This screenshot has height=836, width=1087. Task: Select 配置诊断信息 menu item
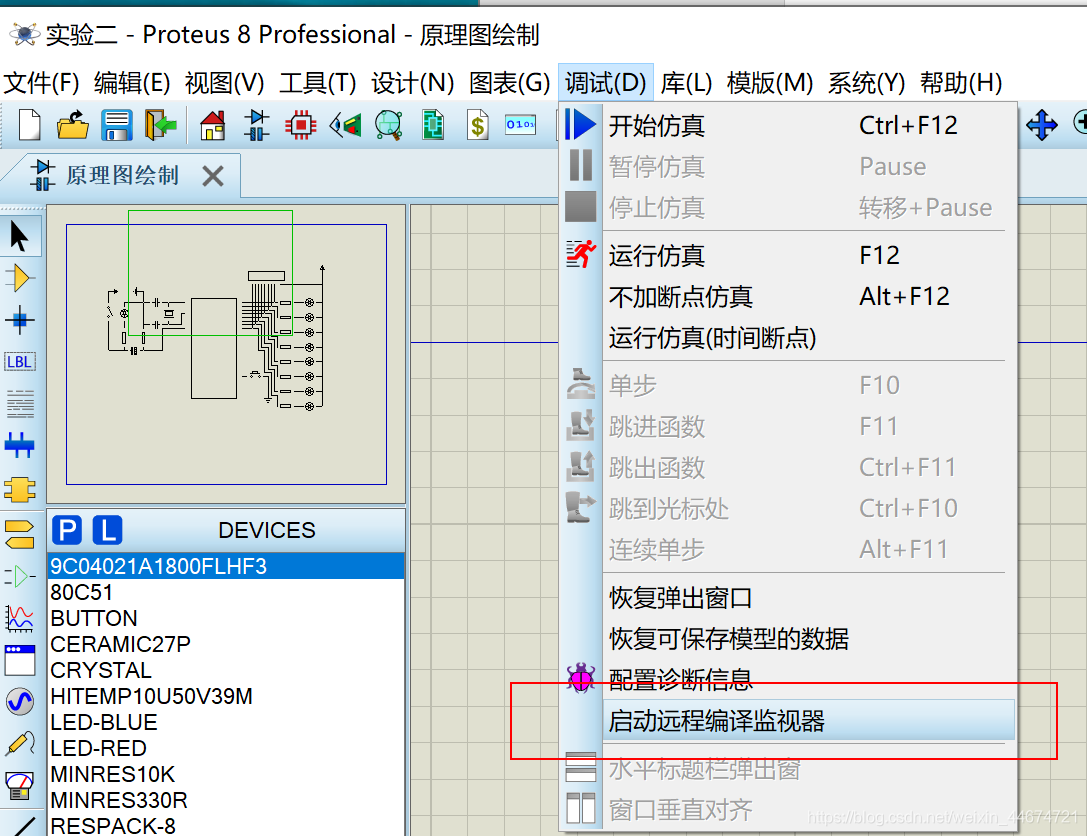(x=790, y=679)
